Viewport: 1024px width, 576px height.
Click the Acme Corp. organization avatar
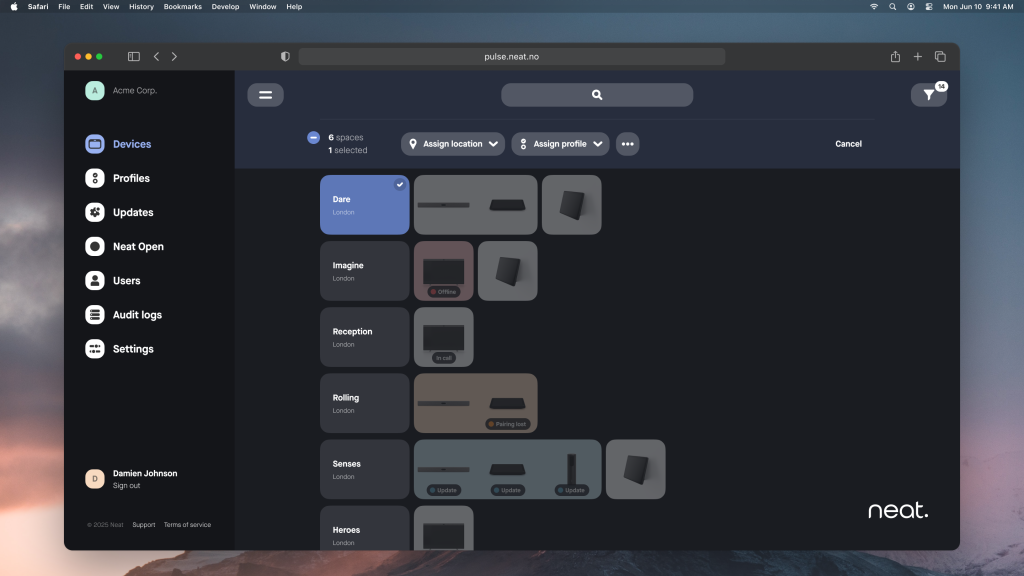click(x=95, y=90)
